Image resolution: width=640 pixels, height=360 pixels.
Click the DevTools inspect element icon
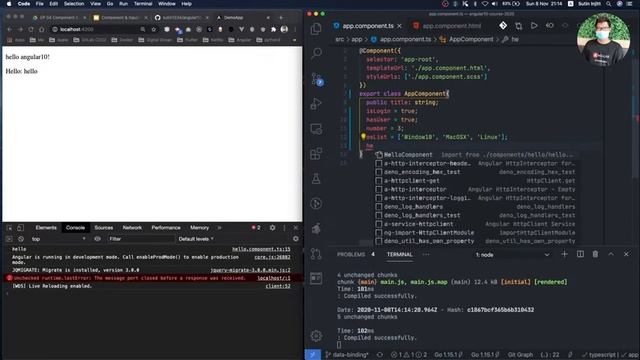point(9,228)
